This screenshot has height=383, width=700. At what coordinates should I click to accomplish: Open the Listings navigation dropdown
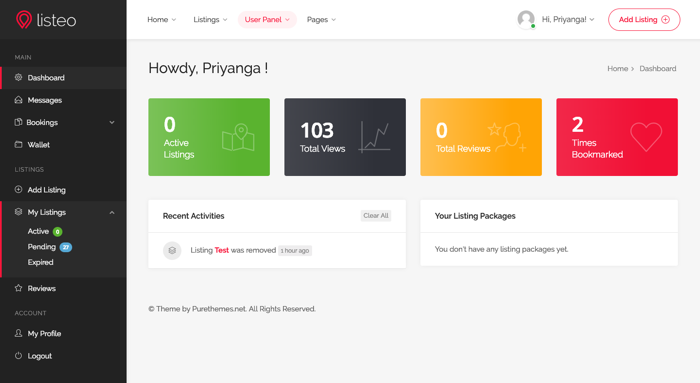210,20
